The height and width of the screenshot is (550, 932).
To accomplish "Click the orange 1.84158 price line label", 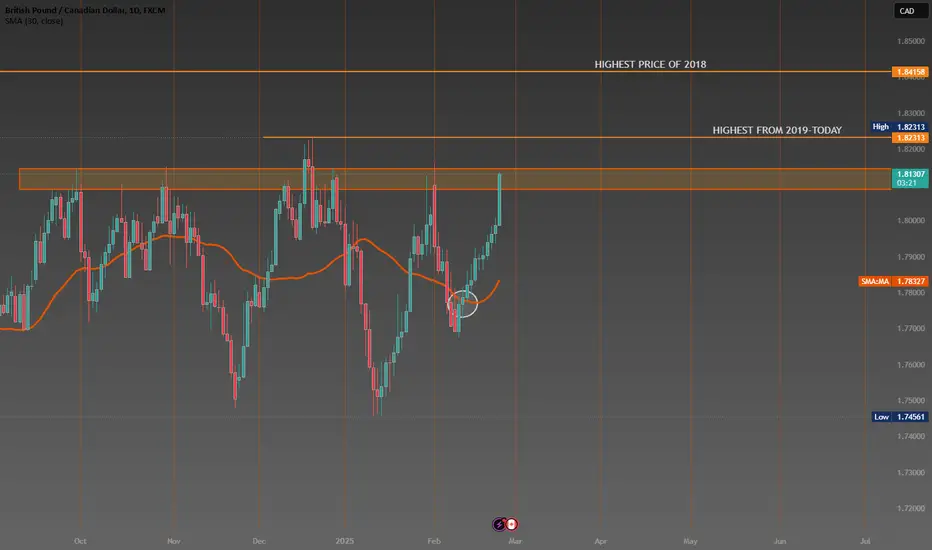I will click(909, 72).
